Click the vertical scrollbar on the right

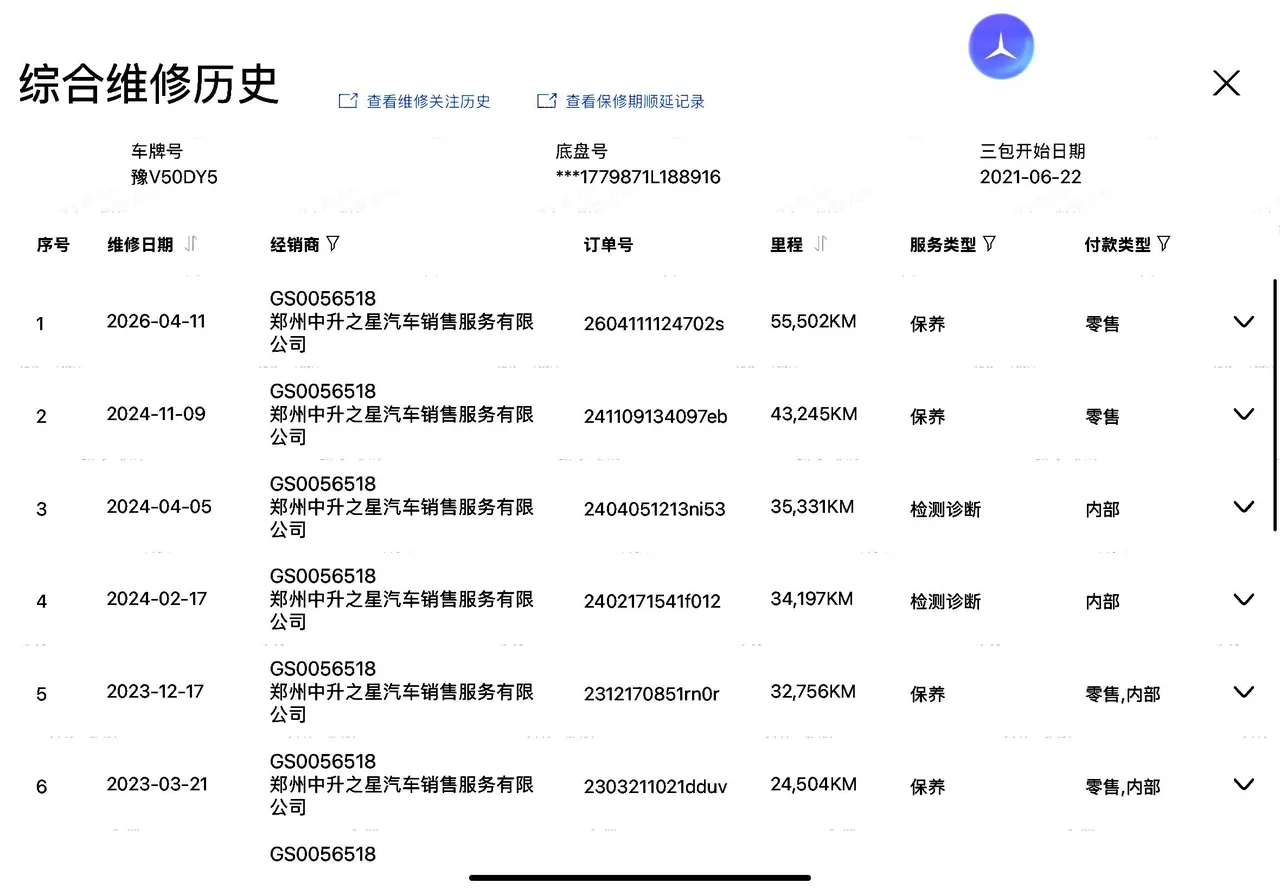tap(1274, 405)
